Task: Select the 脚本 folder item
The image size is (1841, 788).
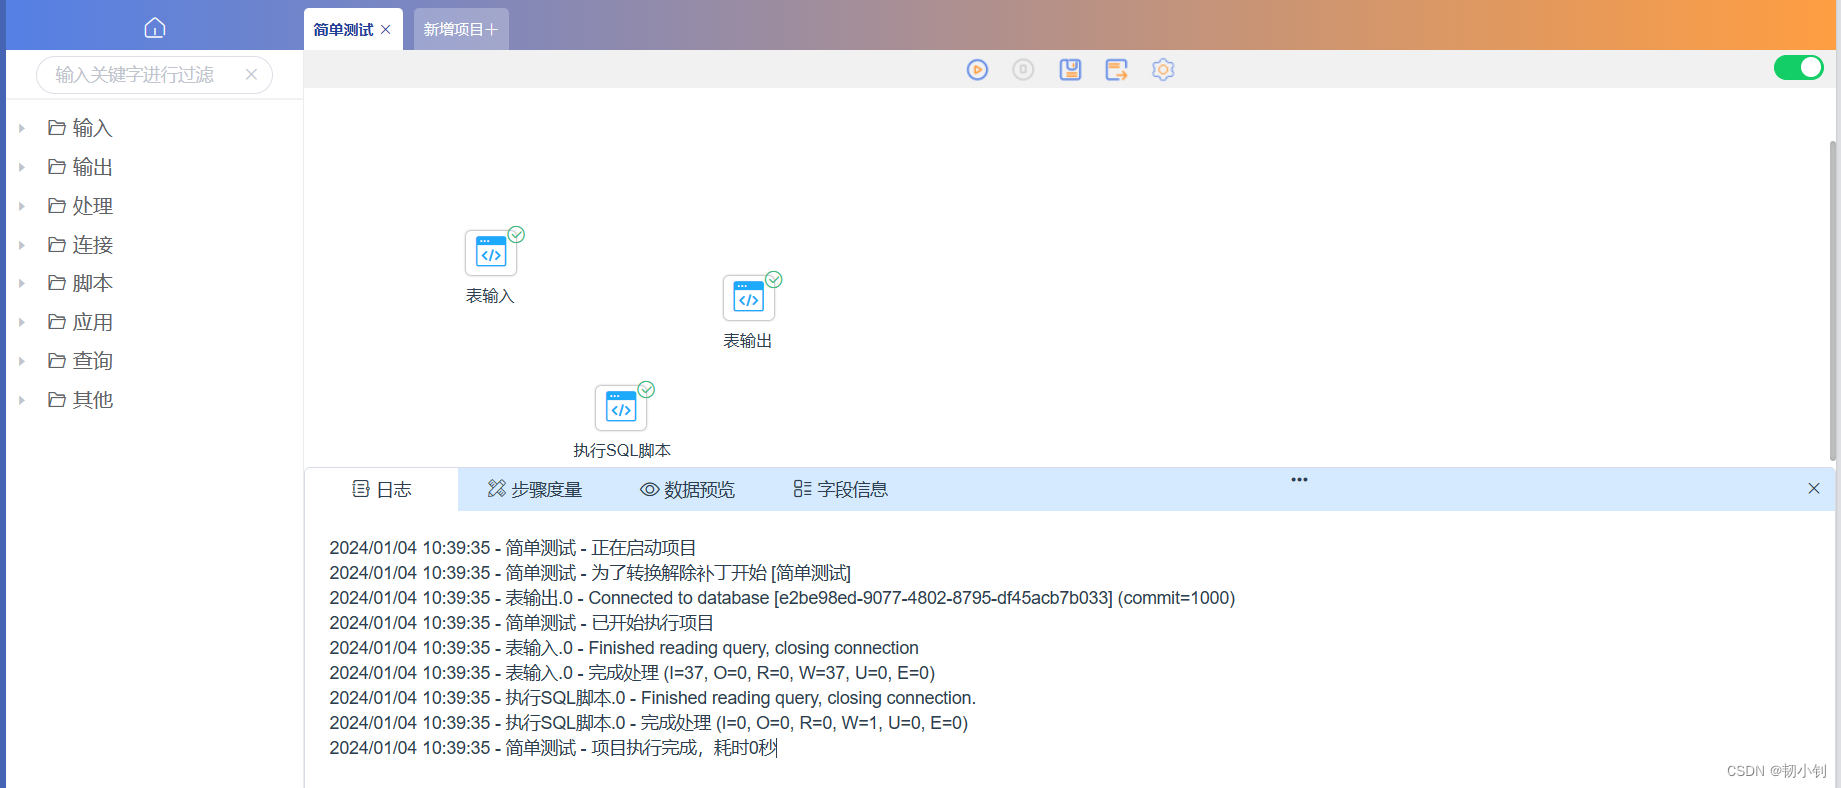Action: pyautogui.click(x=81, y=283)
